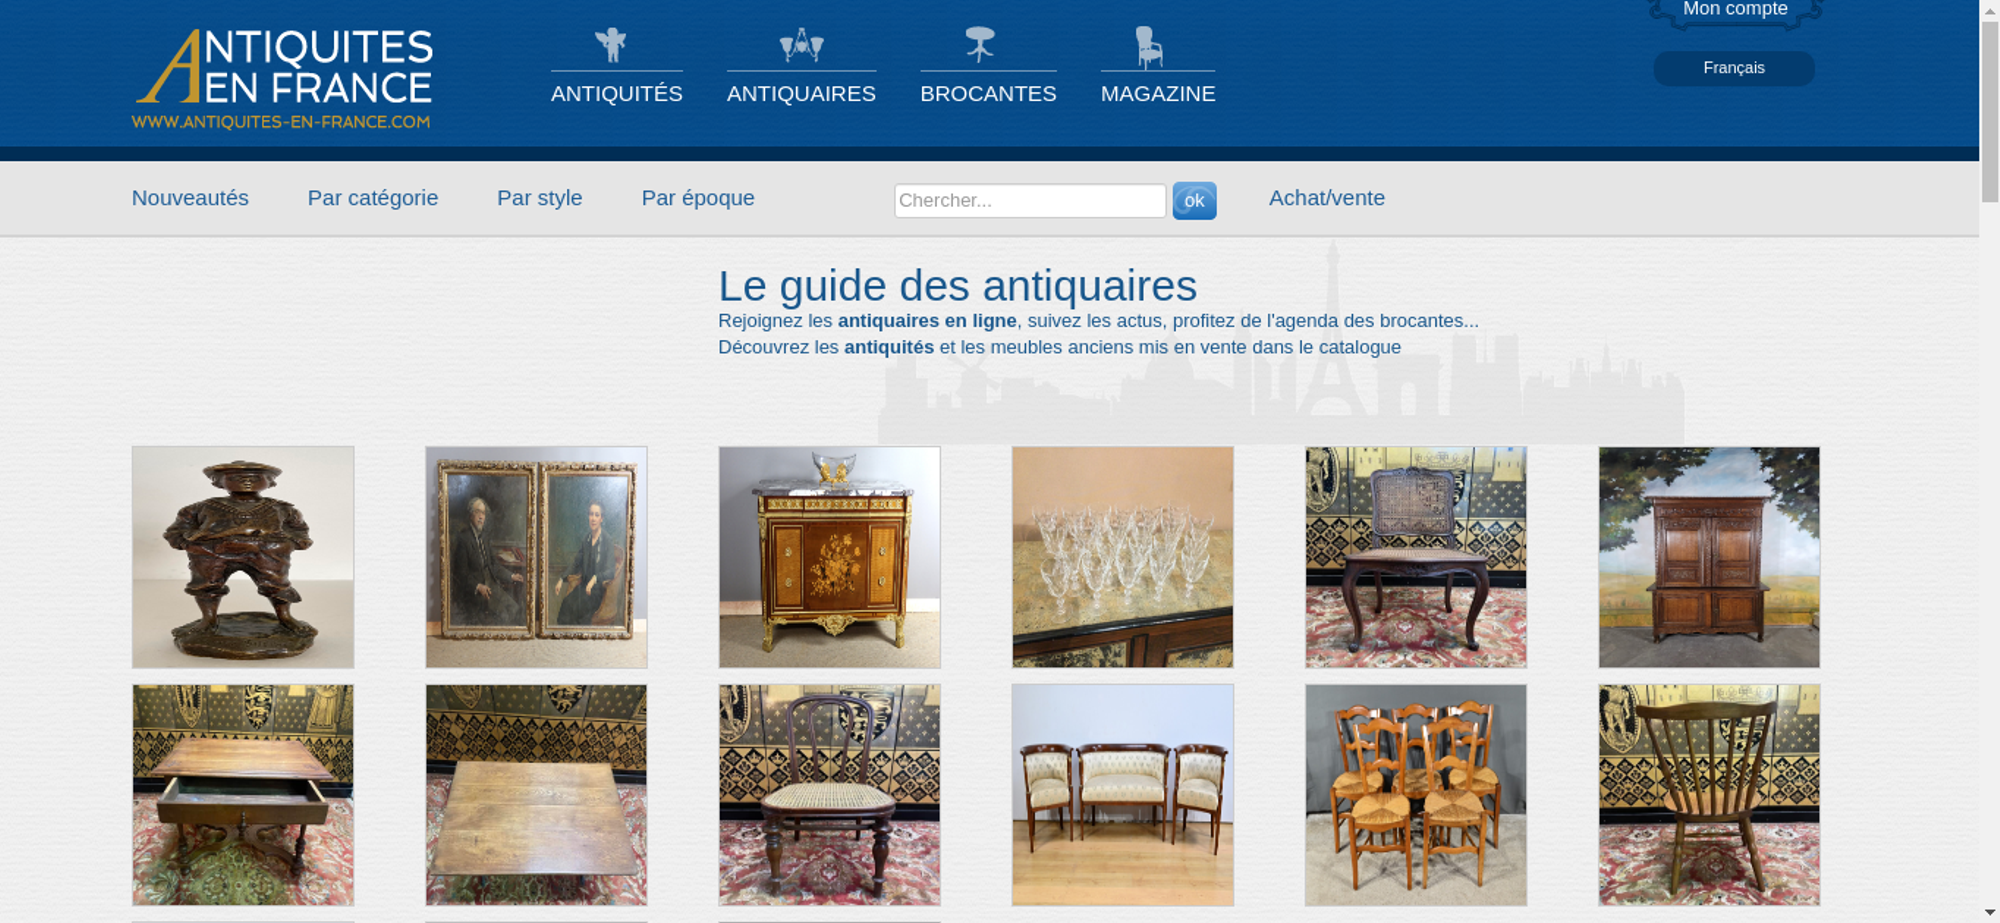Open the pair of framed portraits thumbnail
Screen dimensions: 2000x923
[536, 557]
